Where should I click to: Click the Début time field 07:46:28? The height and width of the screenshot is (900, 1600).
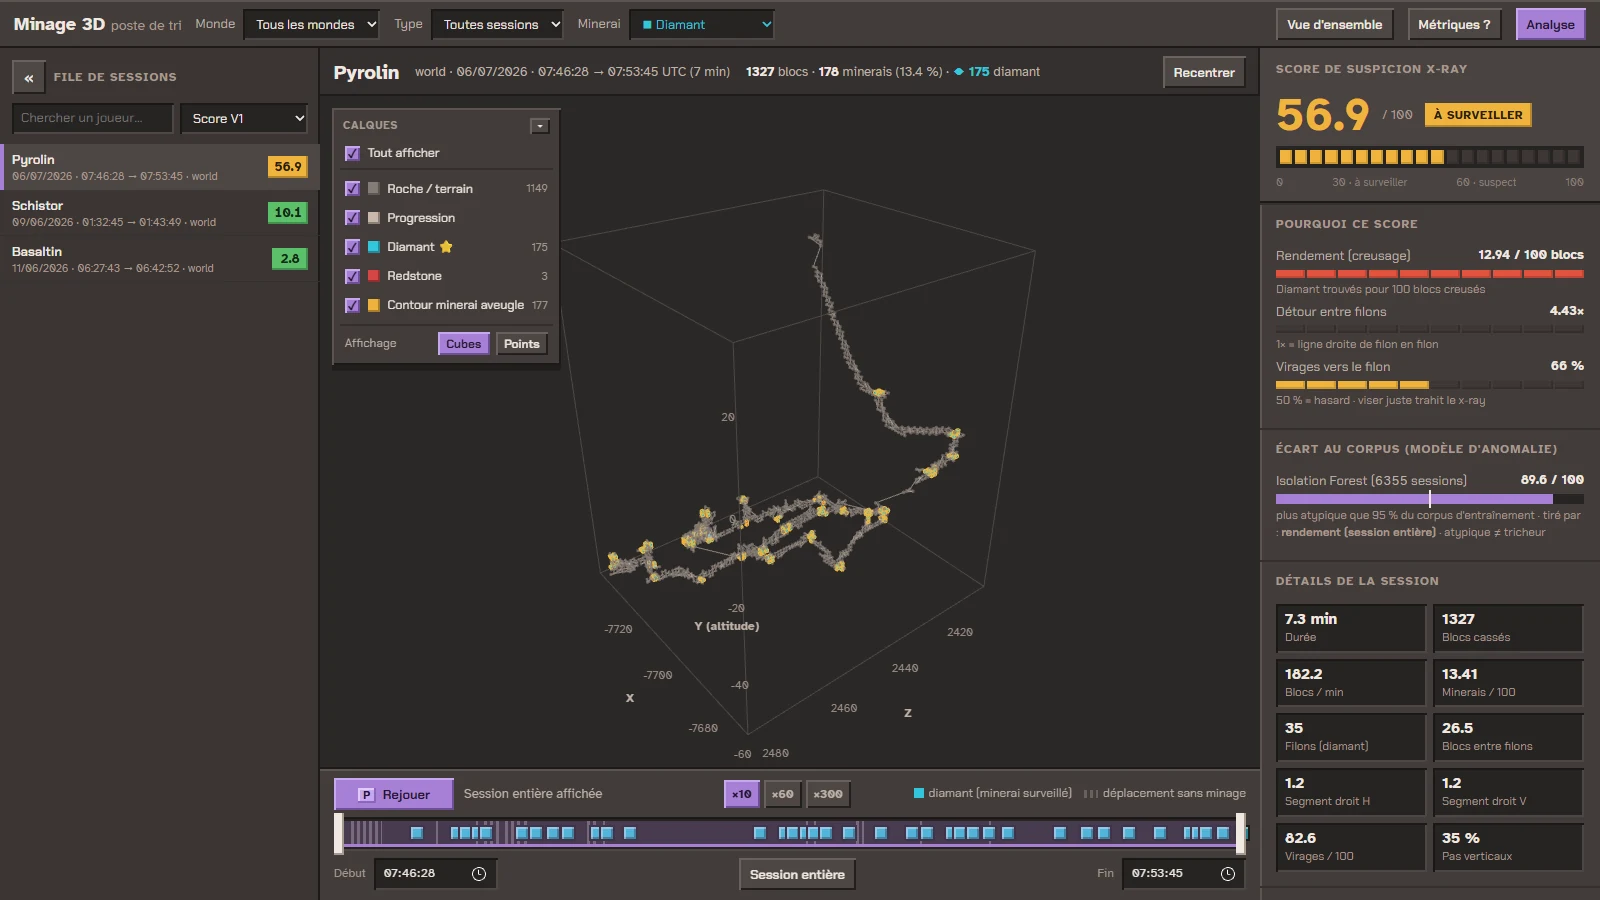point(435,874)
